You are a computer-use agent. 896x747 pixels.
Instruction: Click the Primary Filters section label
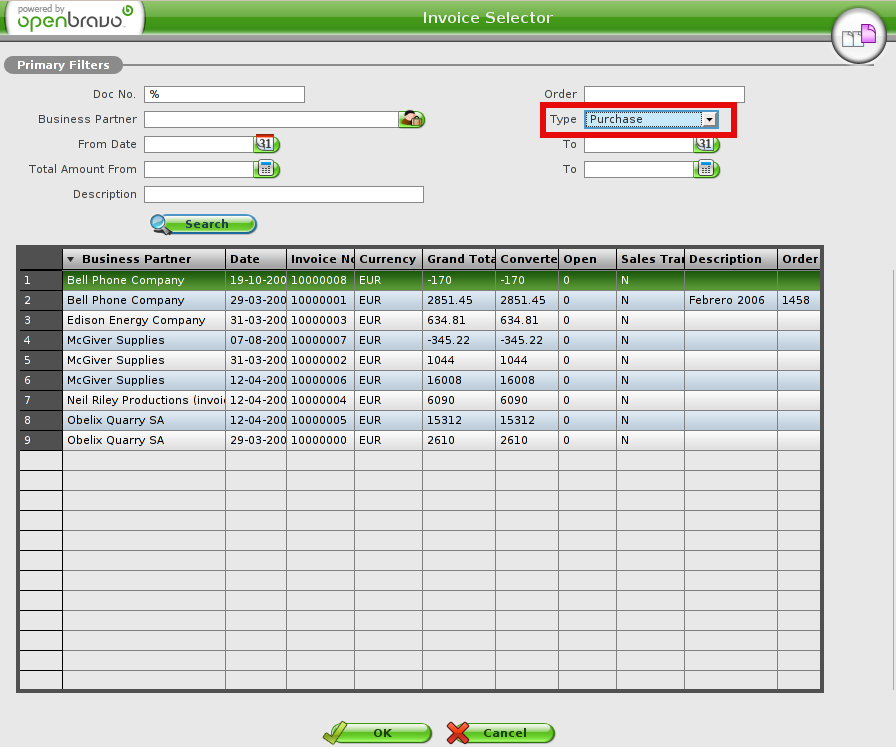(x=63, y=65)
